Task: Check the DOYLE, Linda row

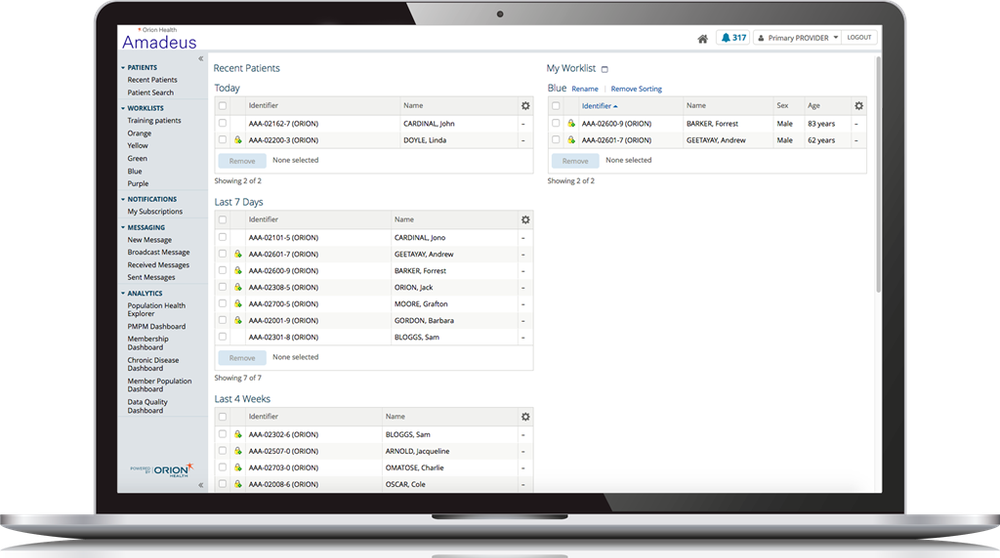Action: click(223, 140)
